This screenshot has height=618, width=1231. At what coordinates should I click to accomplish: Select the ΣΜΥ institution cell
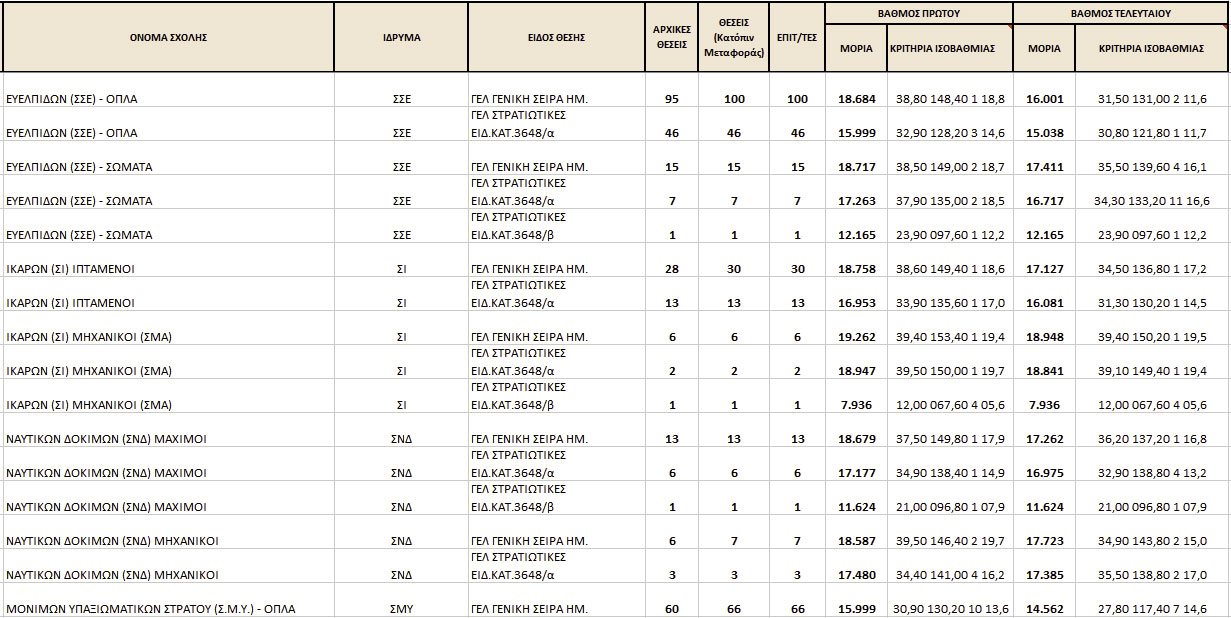point(401,608)
